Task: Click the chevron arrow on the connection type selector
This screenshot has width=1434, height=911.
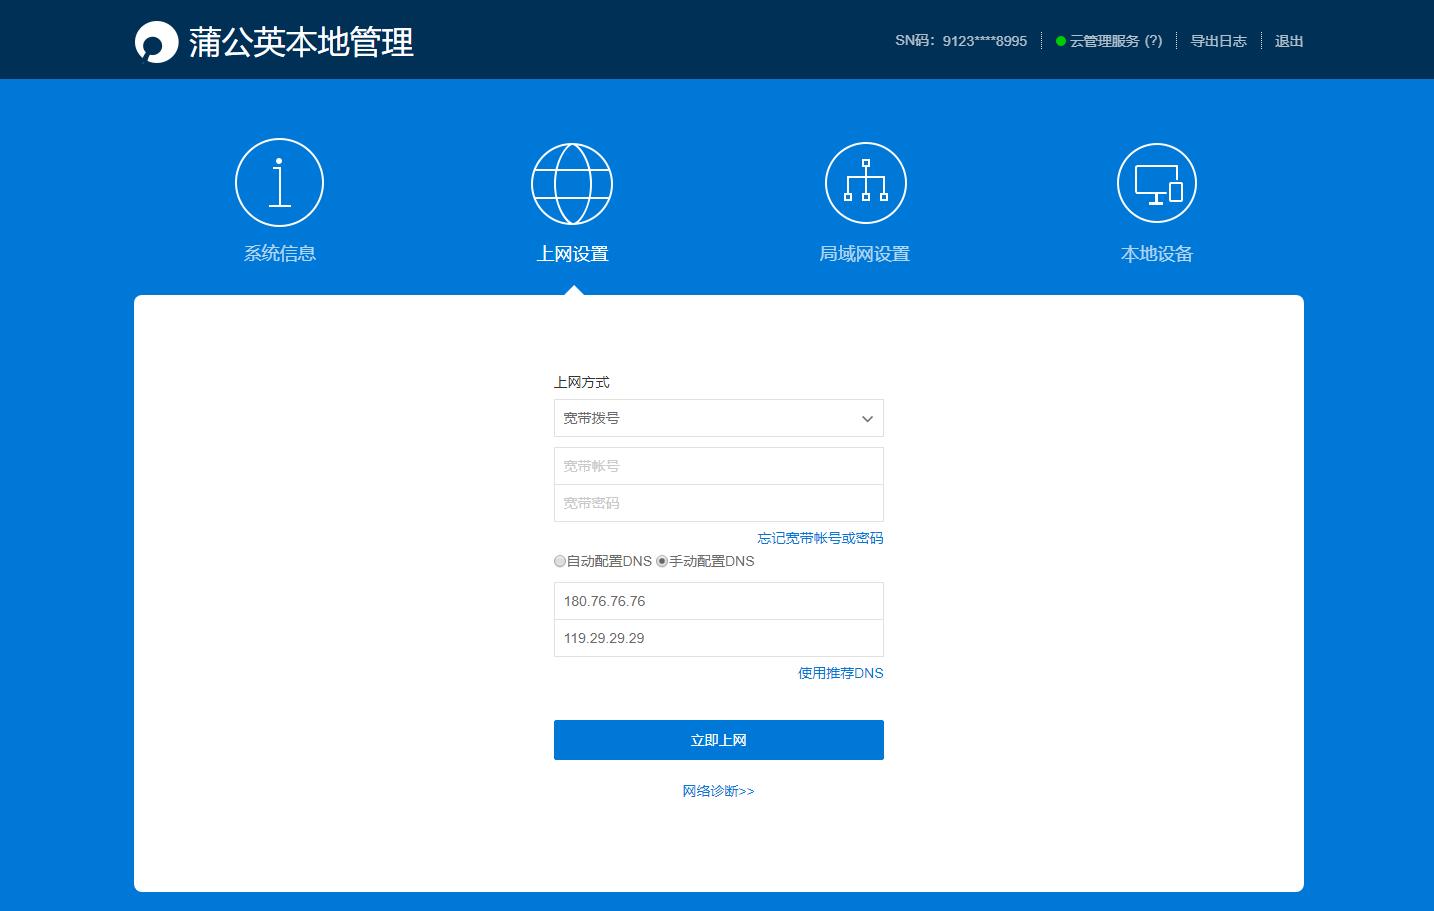Action: click(866, 418)
